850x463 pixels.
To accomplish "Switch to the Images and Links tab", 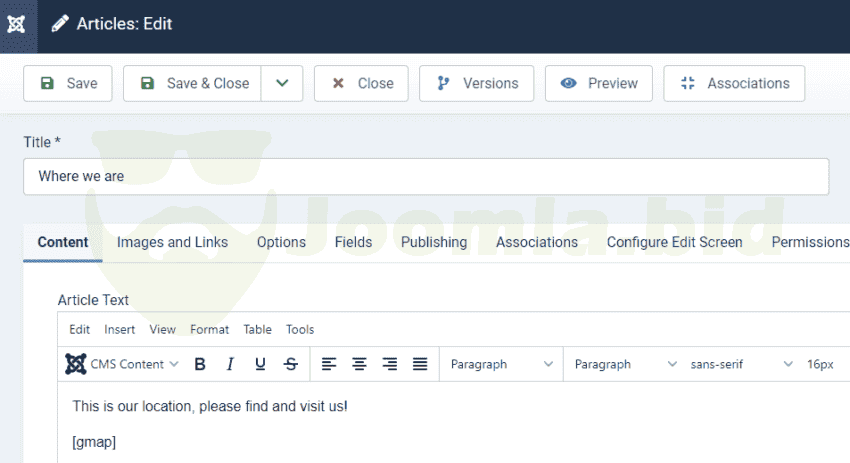I will coord(172,242).
